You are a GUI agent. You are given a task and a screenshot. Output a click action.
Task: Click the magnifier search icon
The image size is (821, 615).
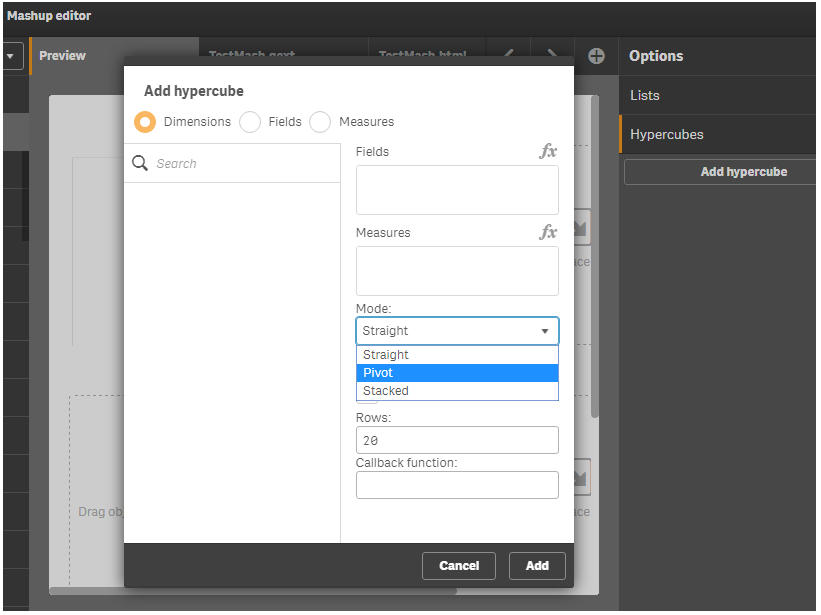pyautogui.click(x=140, y=163)
